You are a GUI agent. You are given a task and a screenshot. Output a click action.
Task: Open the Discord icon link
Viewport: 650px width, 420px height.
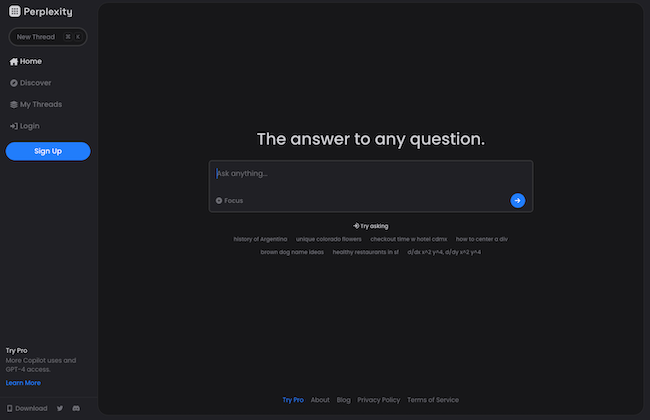tap(76, 408)
